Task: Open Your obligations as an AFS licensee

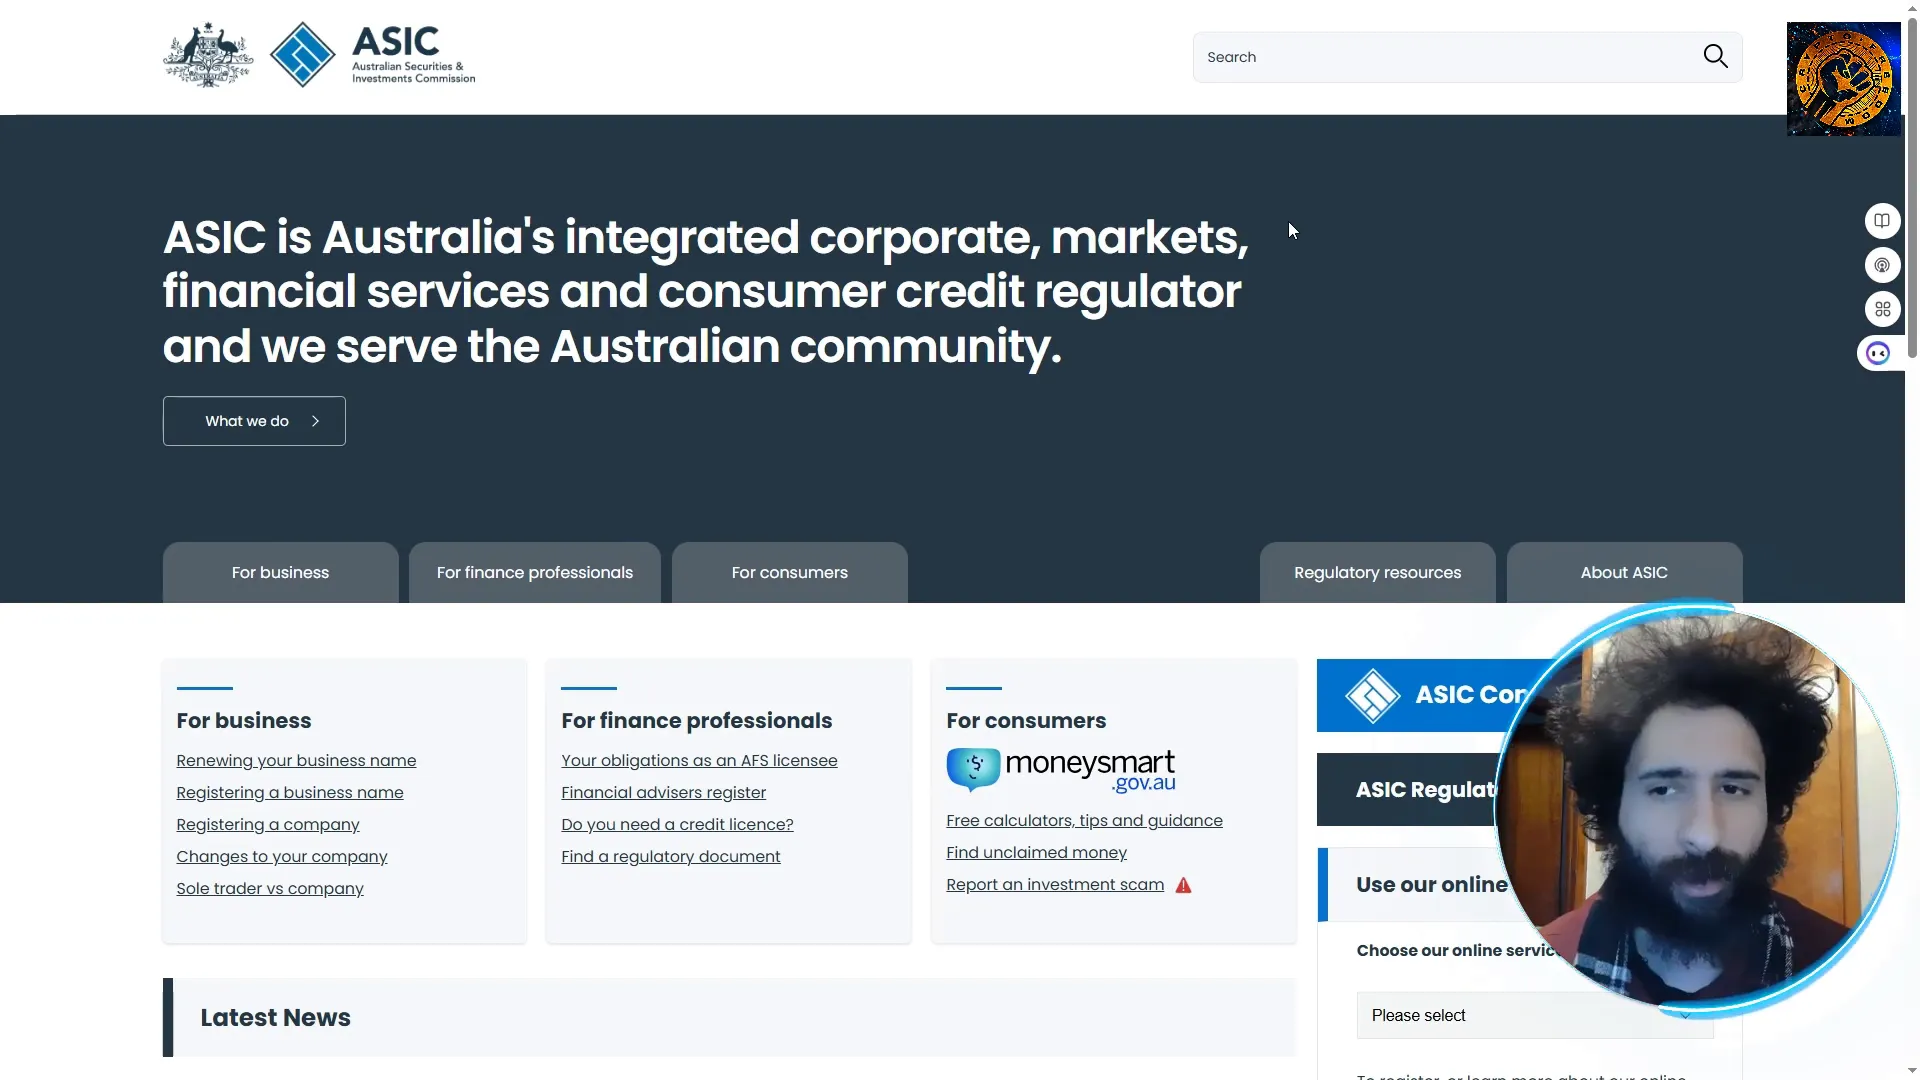Action: [x=699, y=760]
